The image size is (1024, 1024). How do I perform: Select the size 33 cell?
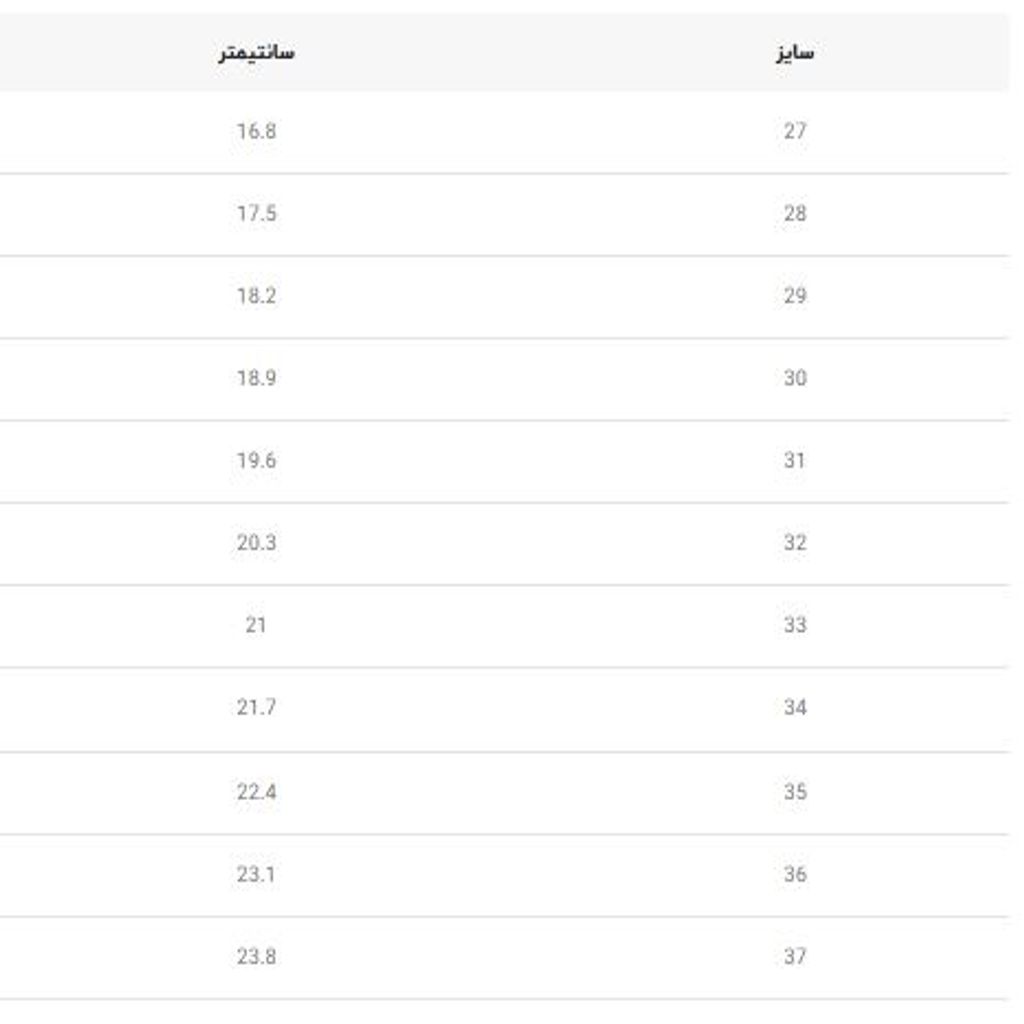tap(795, 625)
